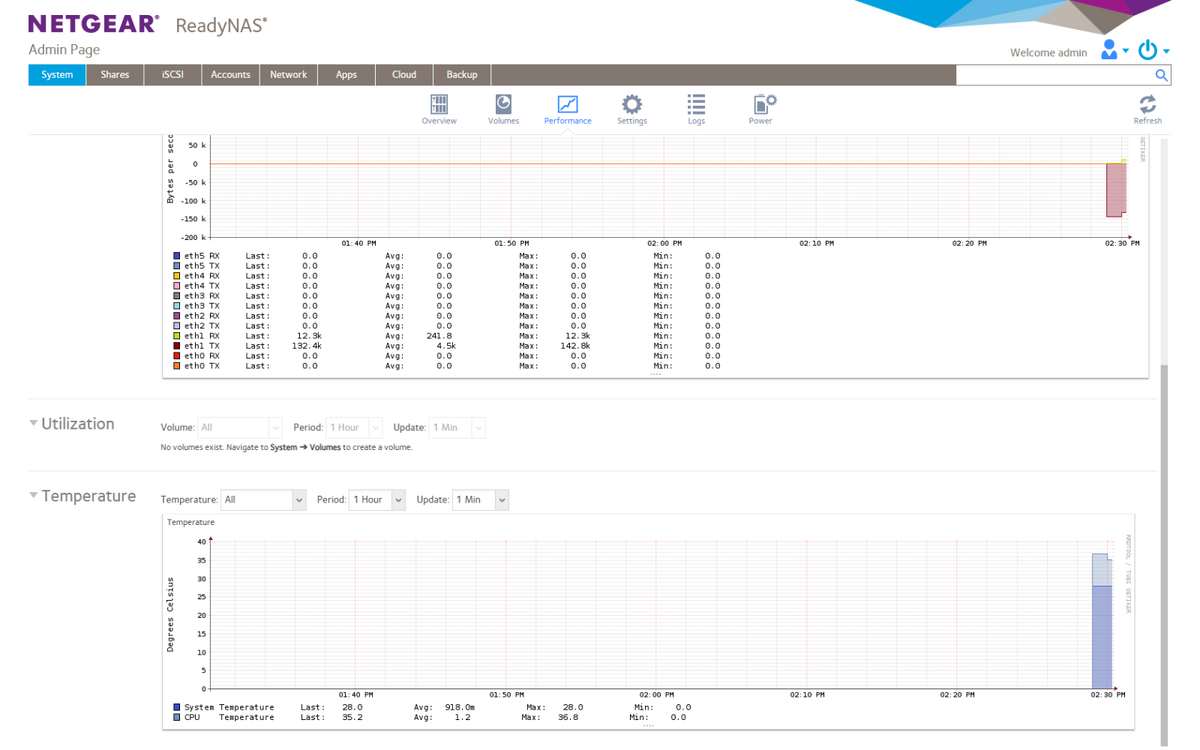Switch to the Network tab
The height and width of the screenshot is (750, 1200).
point(289,75)
